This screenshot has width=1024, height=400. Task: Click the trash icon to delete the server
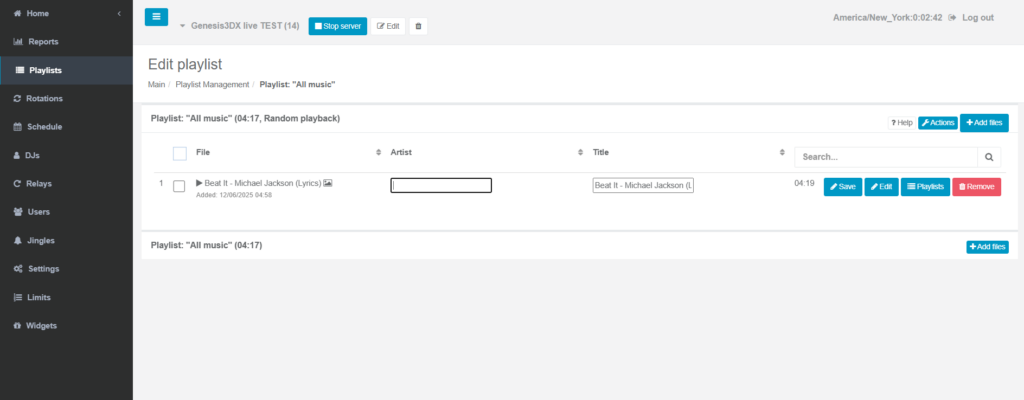tap(418, 26)
